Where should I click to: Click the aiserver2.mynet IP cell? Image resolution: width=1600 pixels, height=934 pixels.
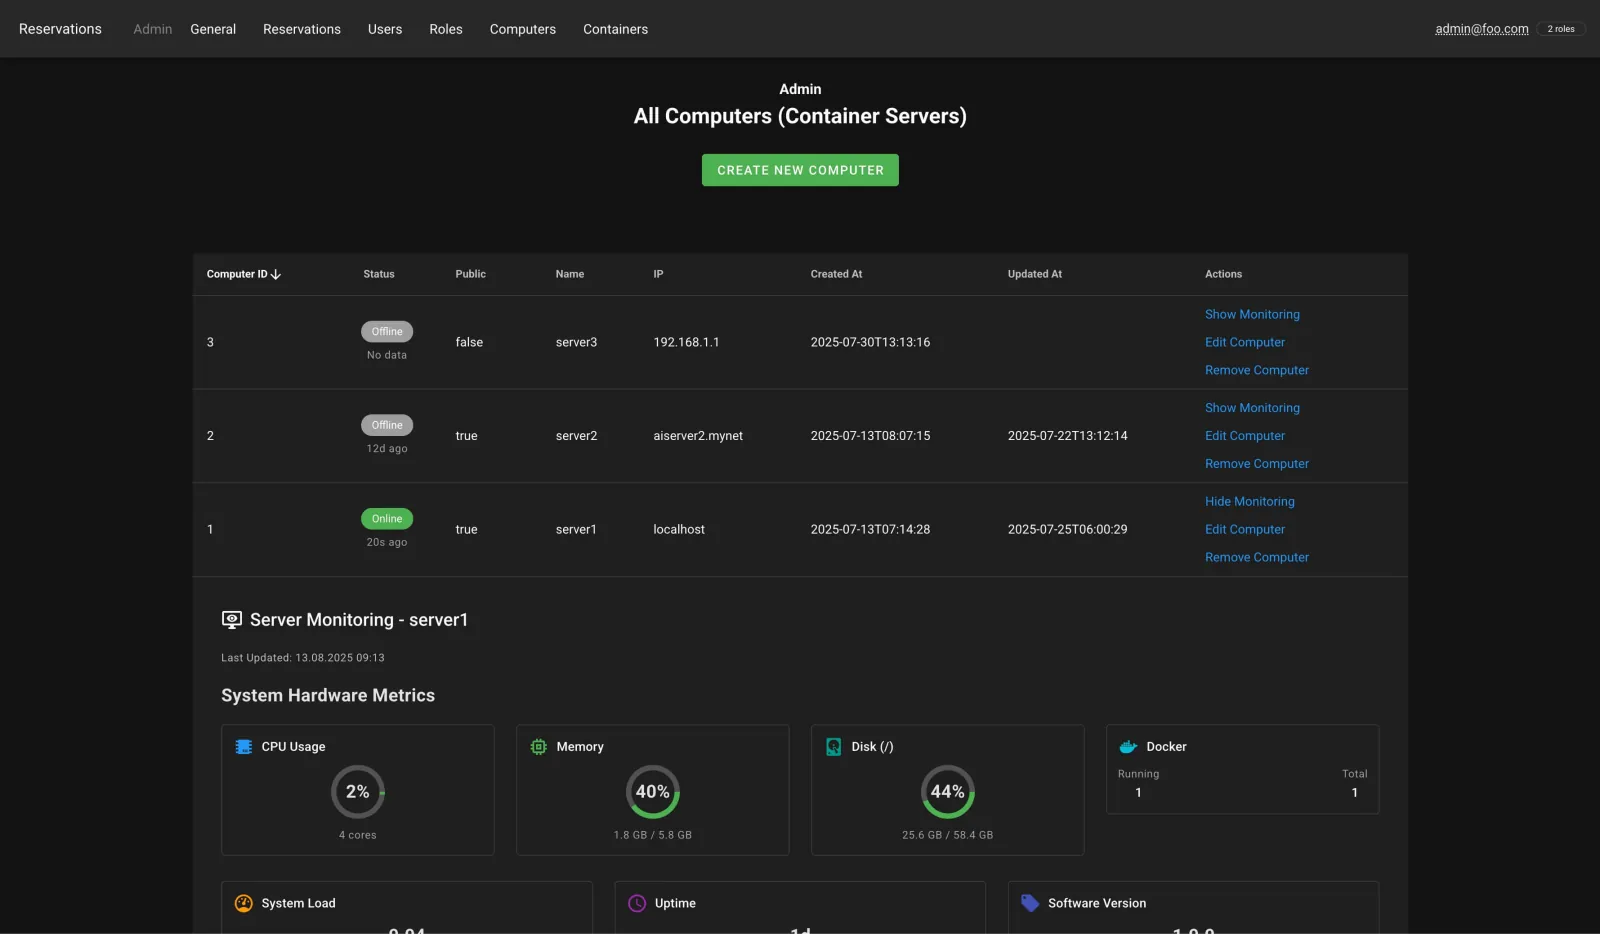click(x=698, y=436)
